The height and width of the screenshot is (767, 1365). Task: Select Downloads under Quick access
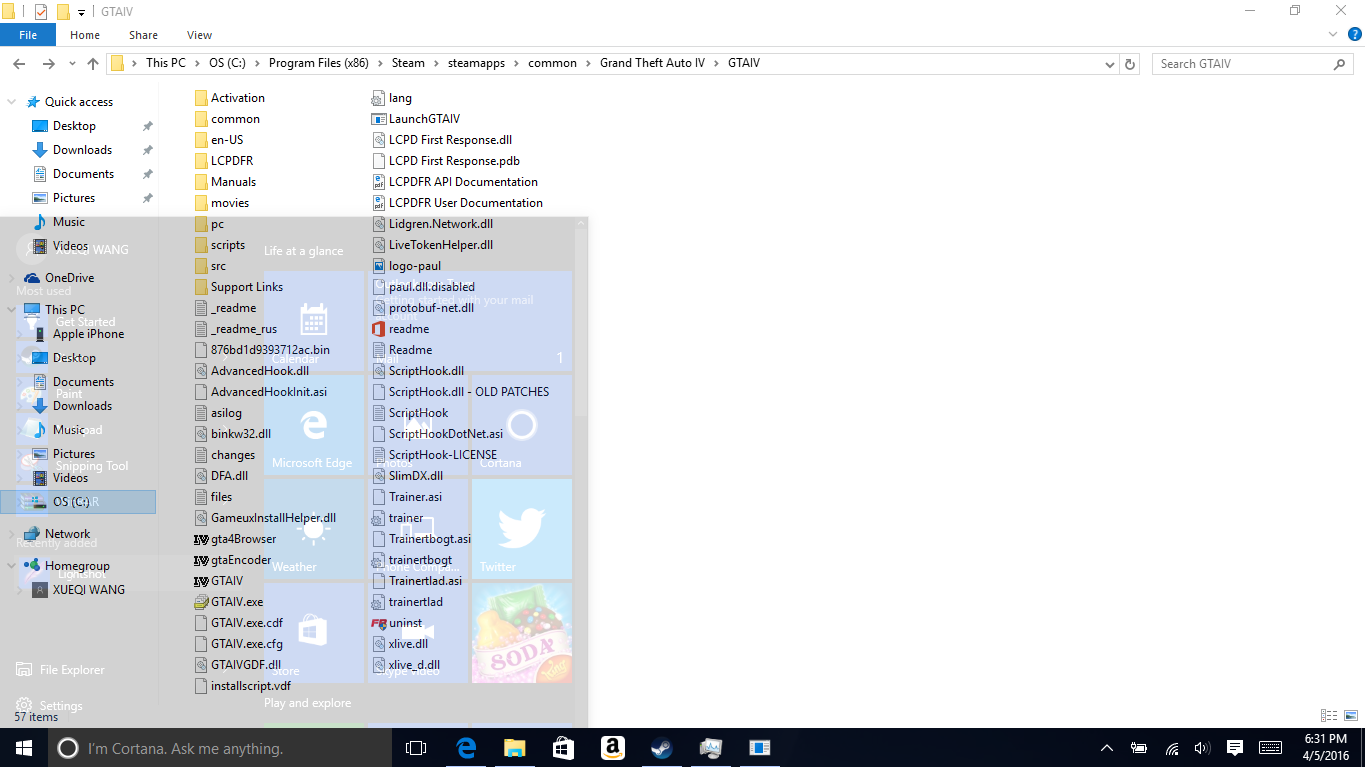[x=82, y=150]
